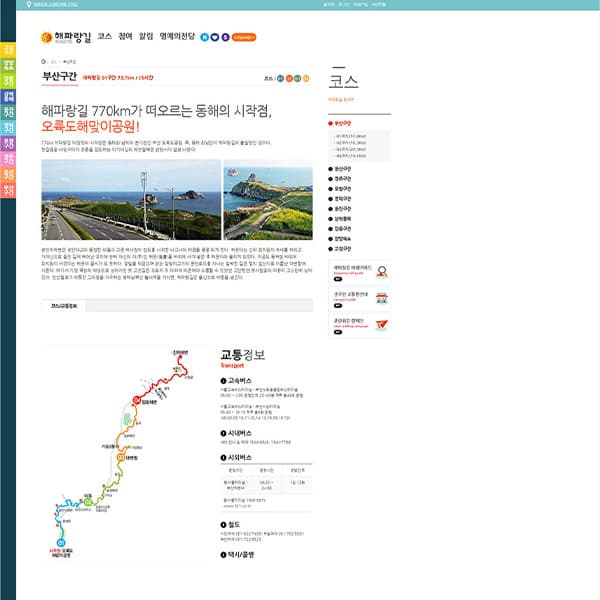Click the shop building icon on 교통안내 card
Image resolution: width=600 pixels, height=600 pixels.
[382, 298]
